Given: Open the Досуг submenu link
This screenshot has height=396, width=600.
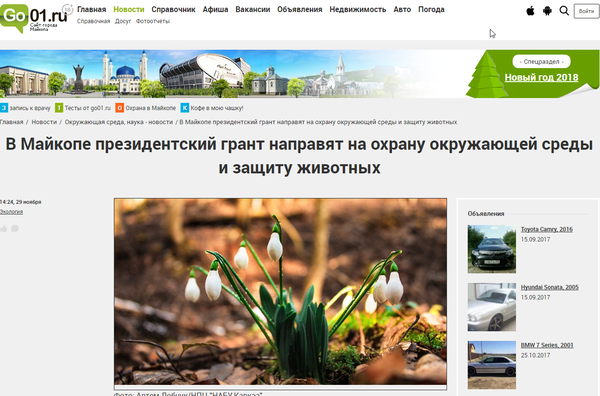Looking at the screenshot, I should [x=123, y=21].
